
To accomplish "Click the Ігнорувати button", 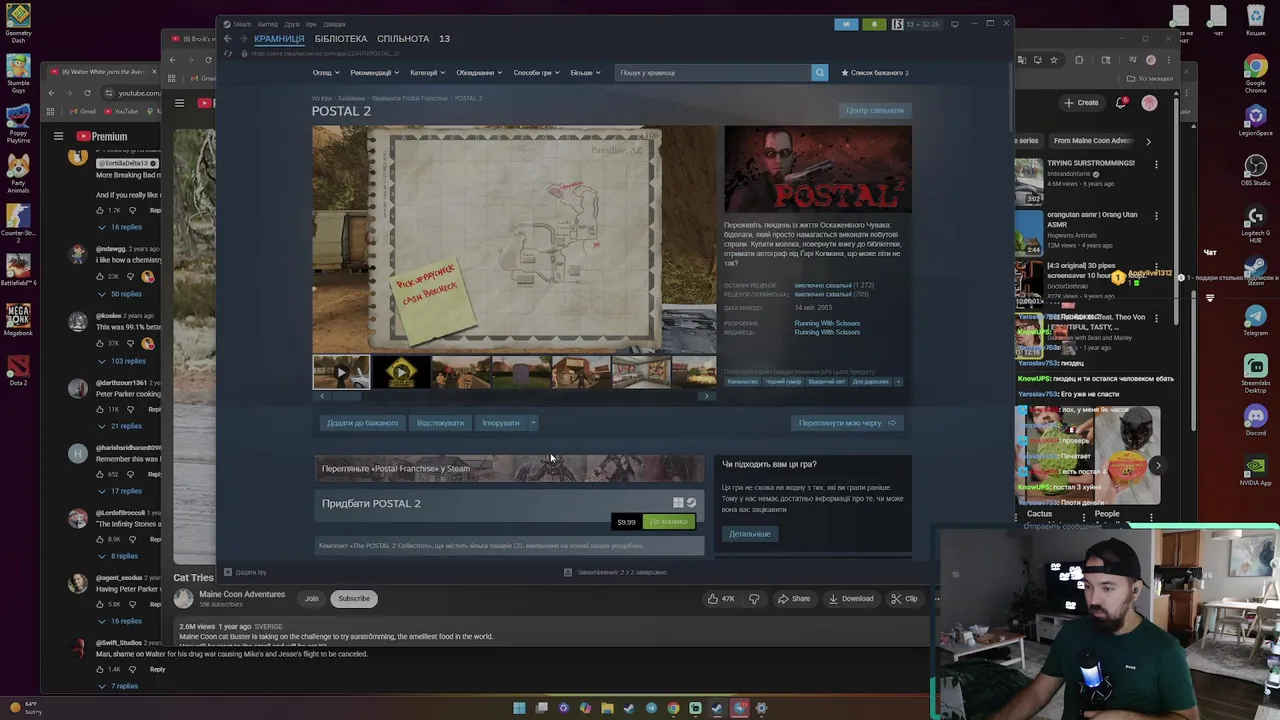I will pyautogui.click(x=501, y=423).
